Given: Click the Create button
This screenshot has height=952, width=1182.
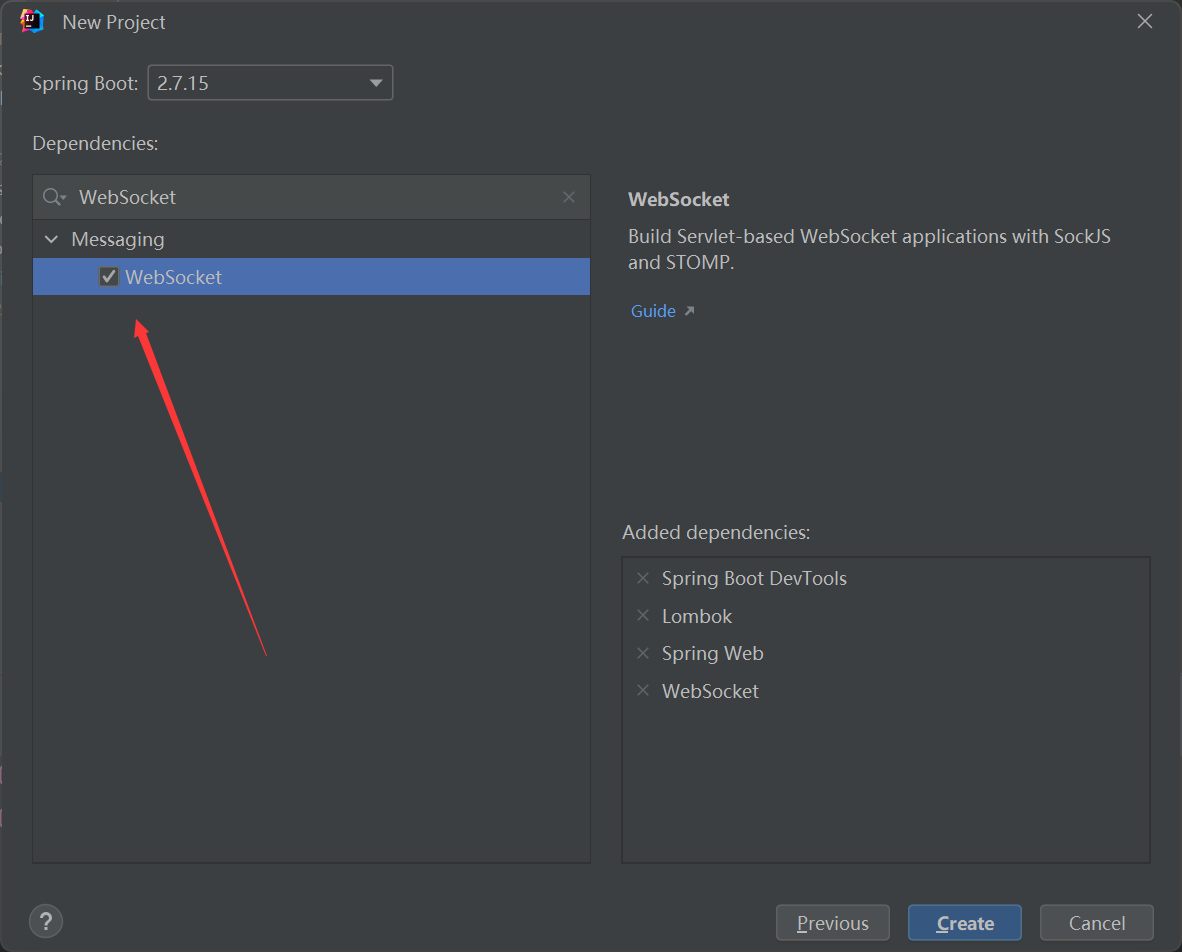Looking at the screenshot, I should pos(964,923).
